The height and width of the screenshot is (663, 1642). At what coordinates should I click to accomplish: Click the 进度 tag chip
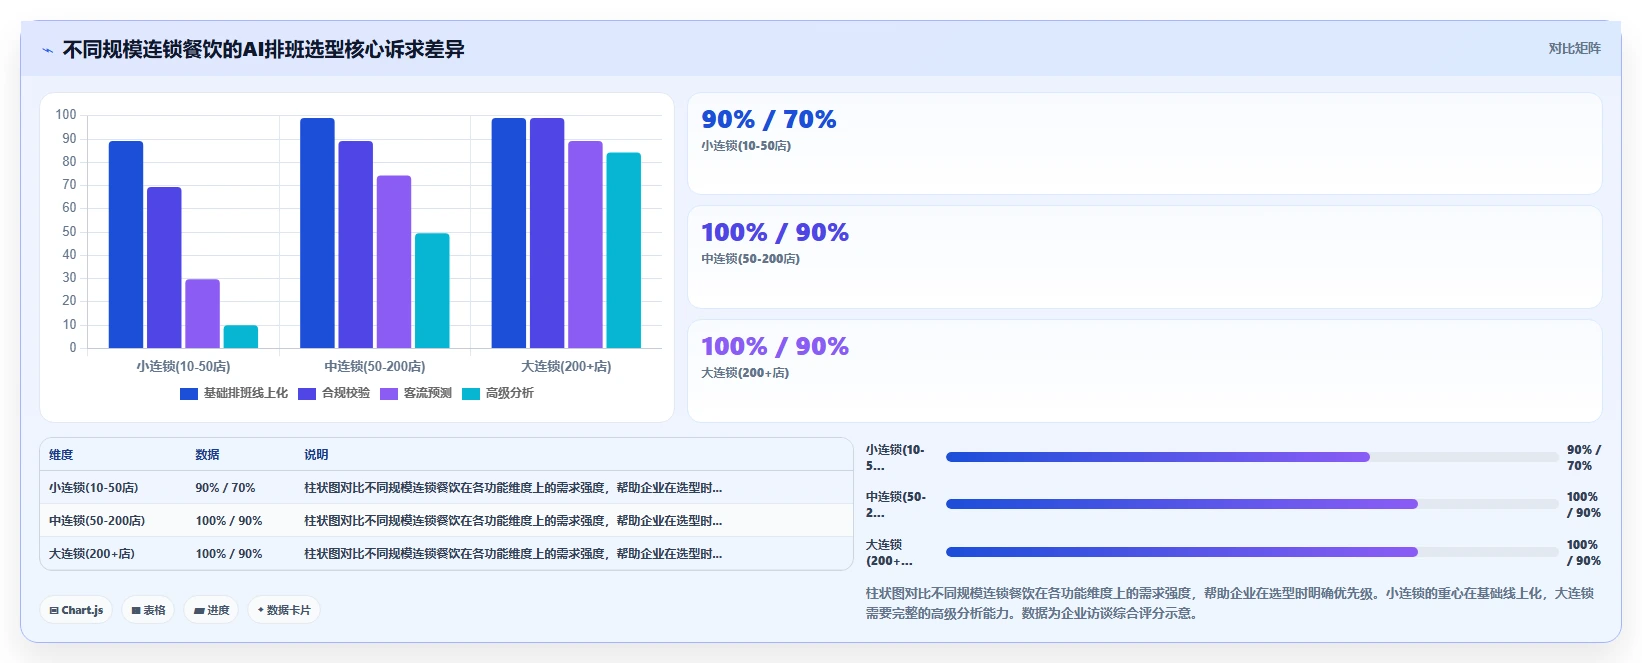[211, 610]
